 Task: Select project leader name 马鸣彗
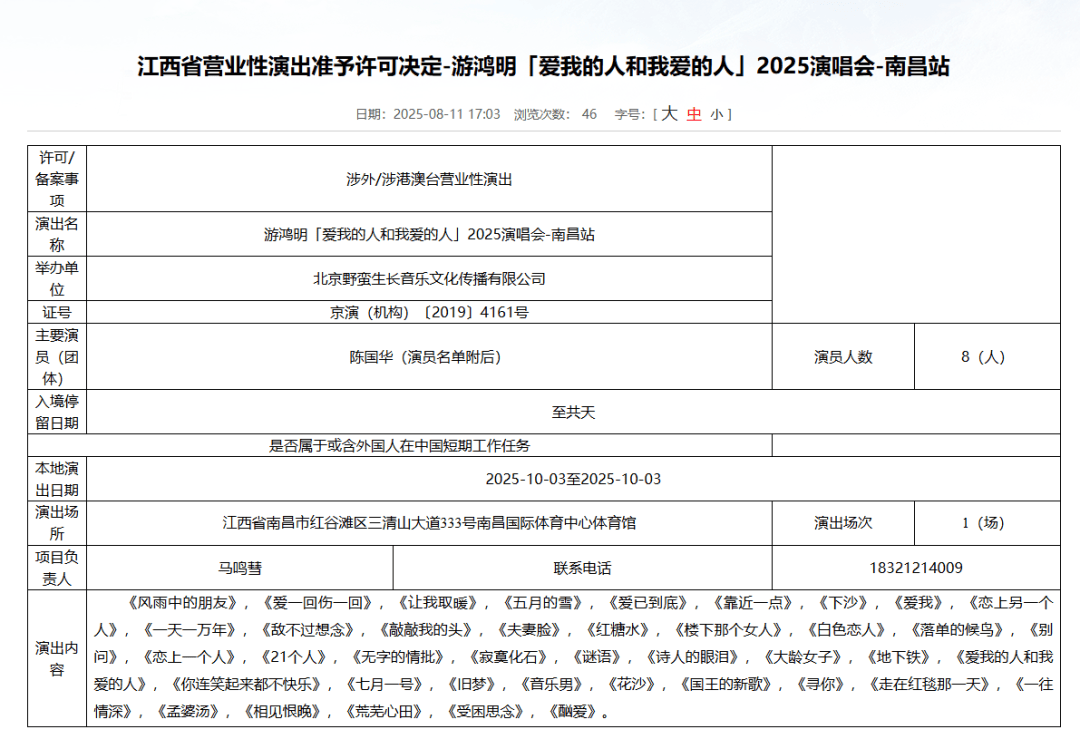pos(240,568)
